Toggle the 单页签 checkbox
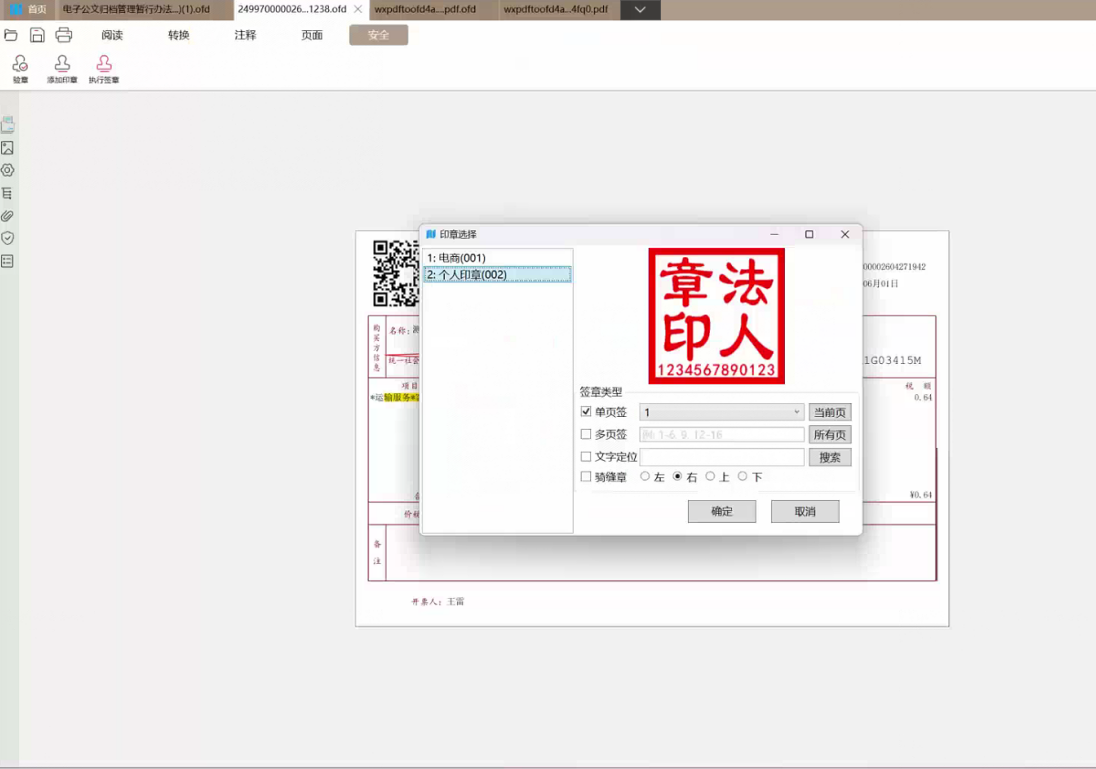The image size is (1096, 769). (x=586, y=412)
